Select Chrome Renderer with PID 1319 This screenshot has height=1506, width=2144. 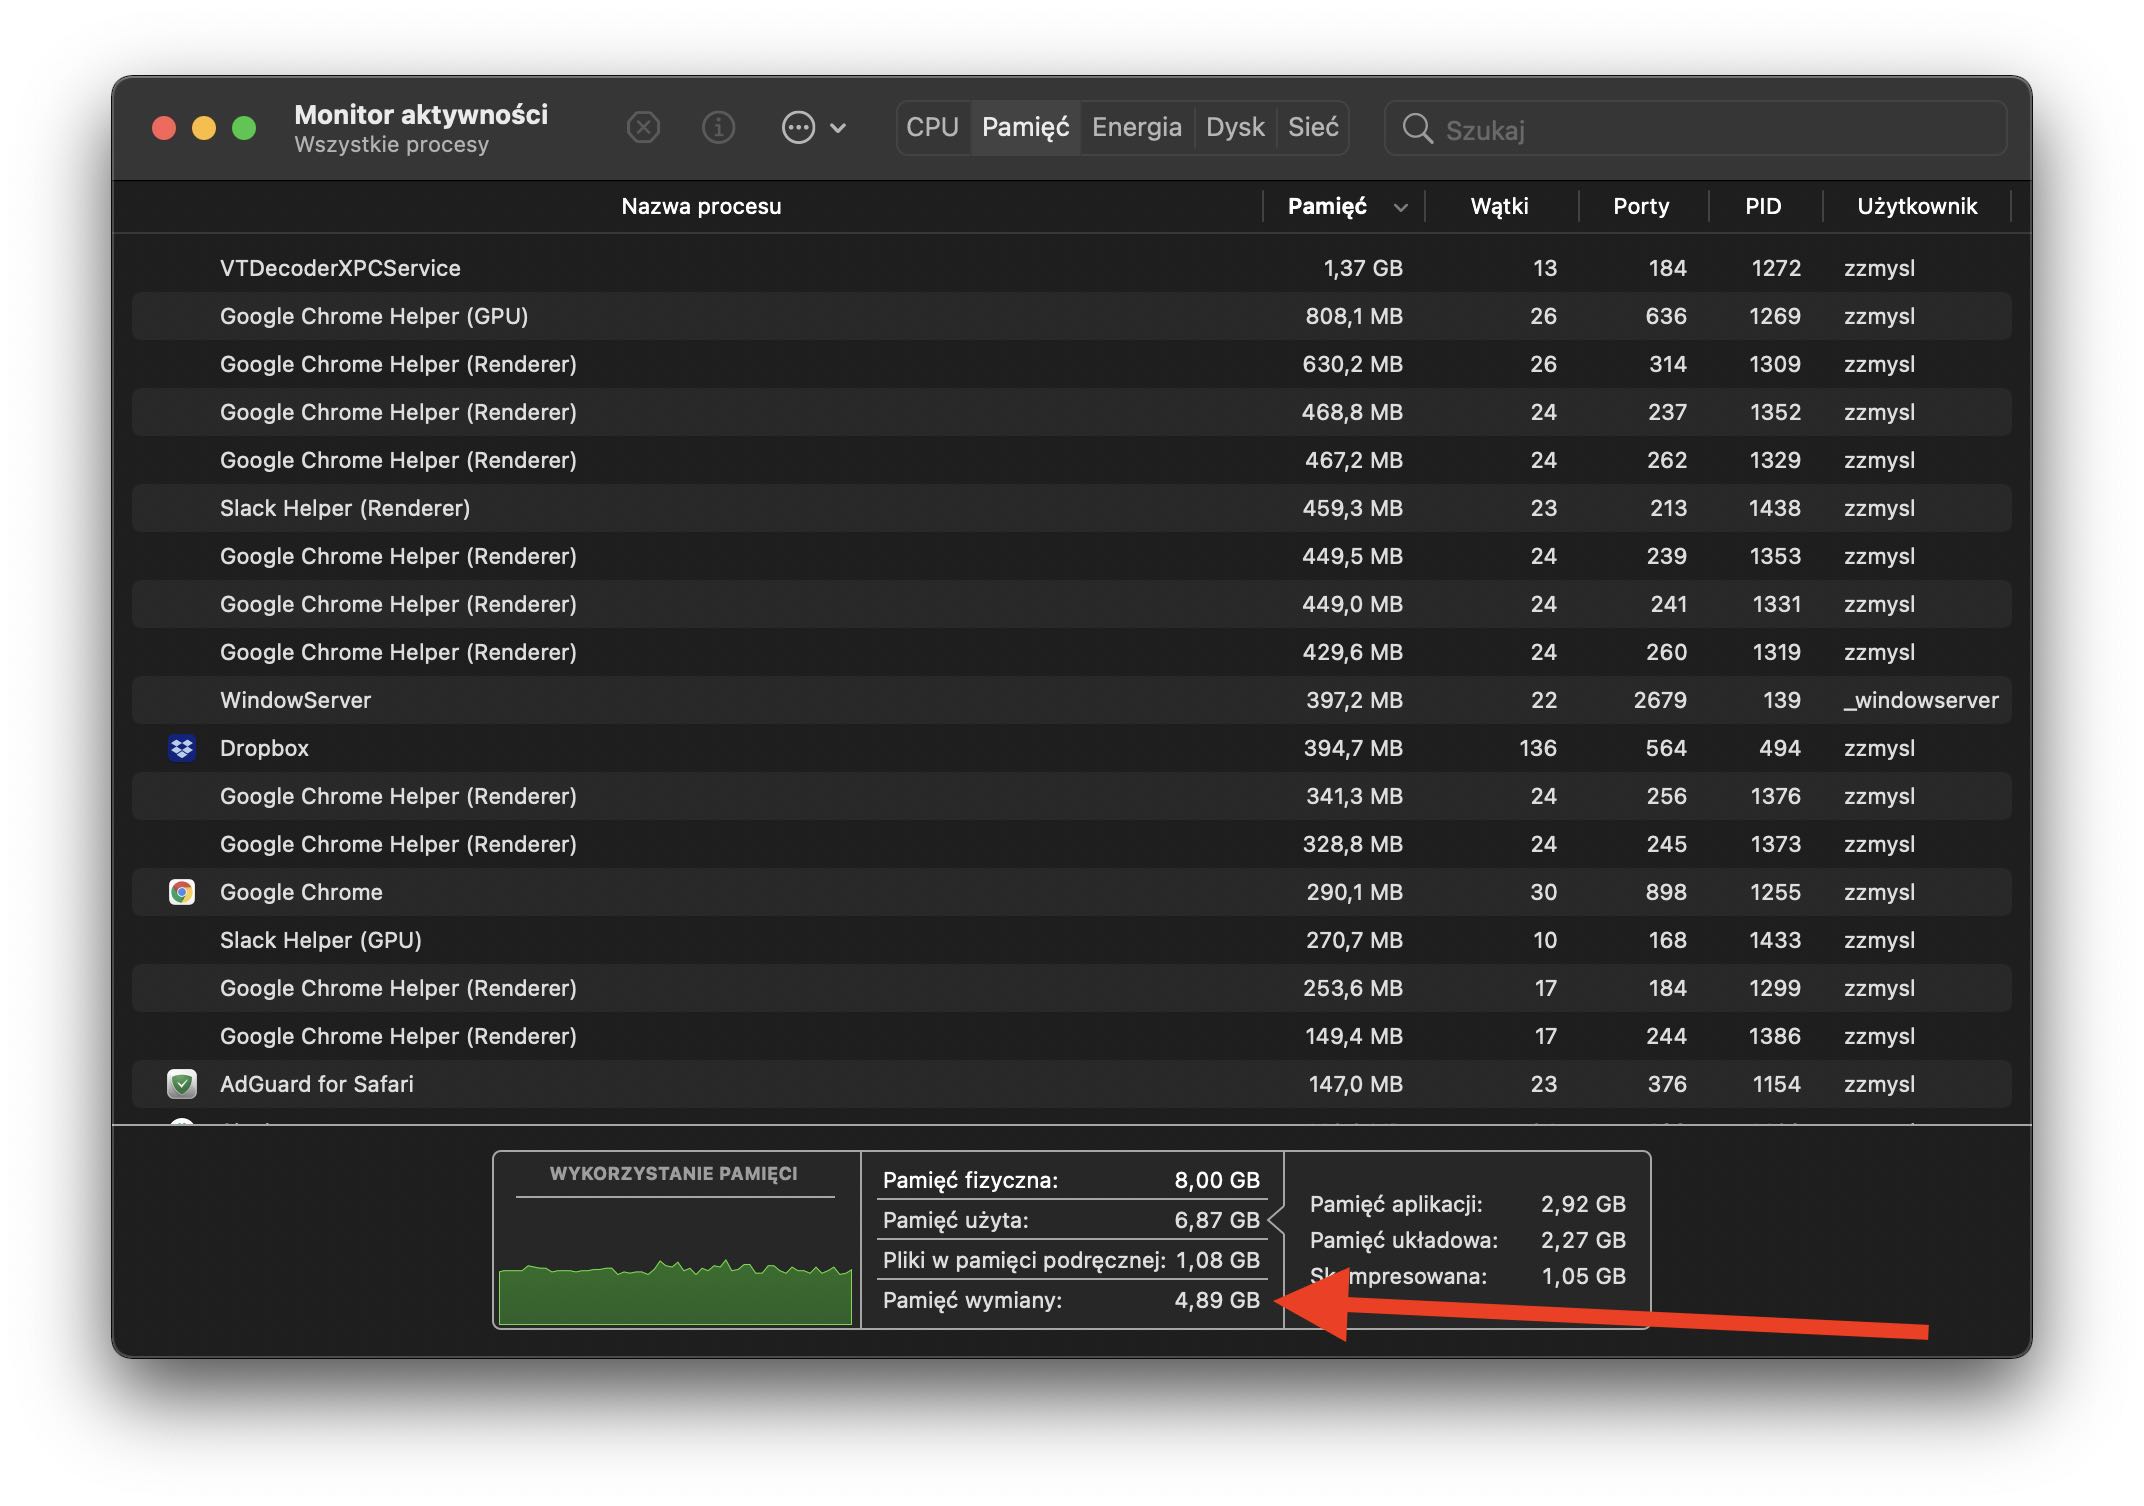point(1072,652)
